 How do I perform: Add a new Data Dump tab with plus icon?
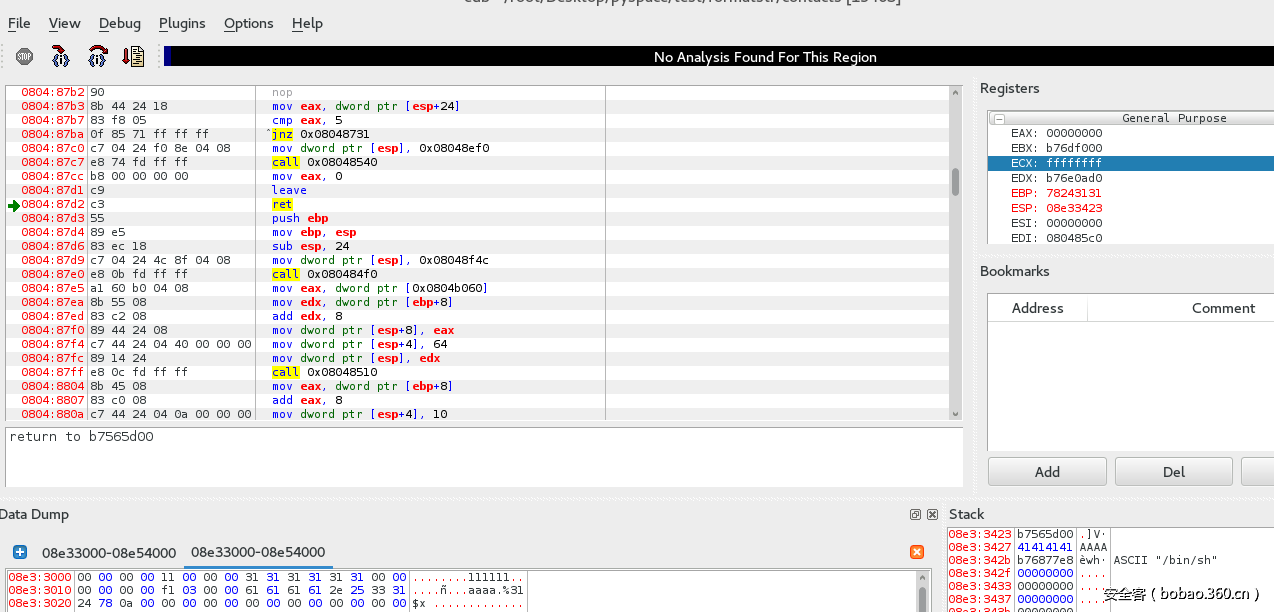point(20,552)
